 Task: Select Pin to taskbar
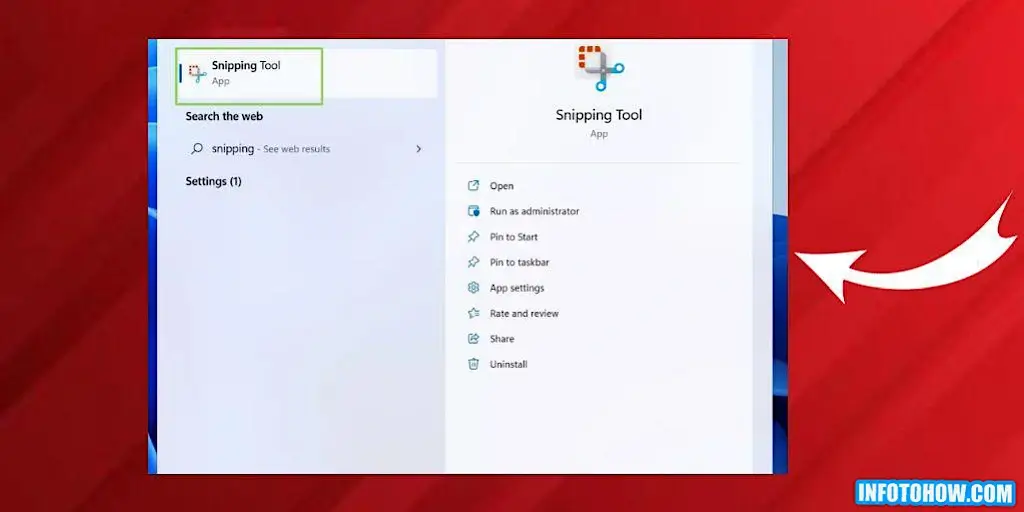pos(519,263)
